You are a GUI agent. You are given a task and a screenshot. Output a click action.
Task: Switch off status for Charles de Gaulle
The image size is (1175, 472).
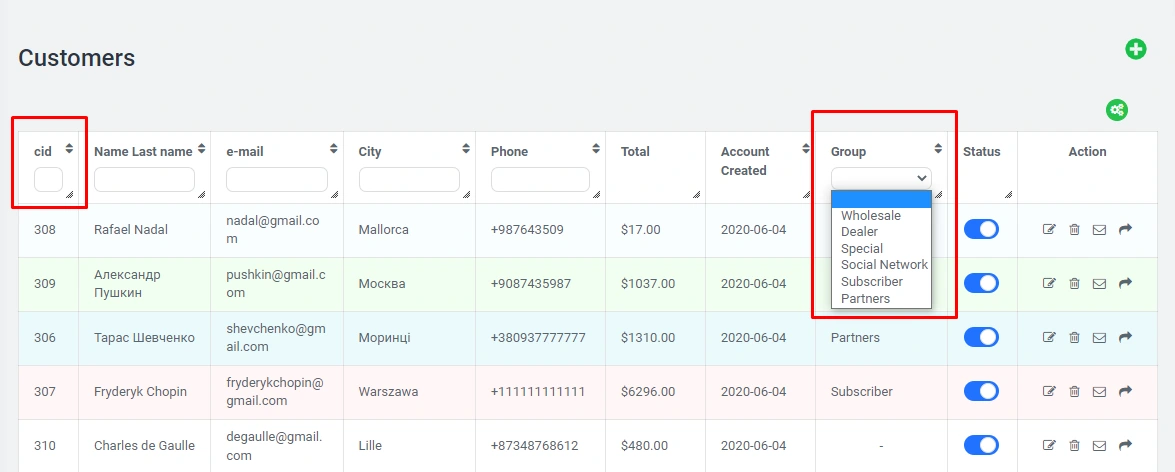(981, 445)
